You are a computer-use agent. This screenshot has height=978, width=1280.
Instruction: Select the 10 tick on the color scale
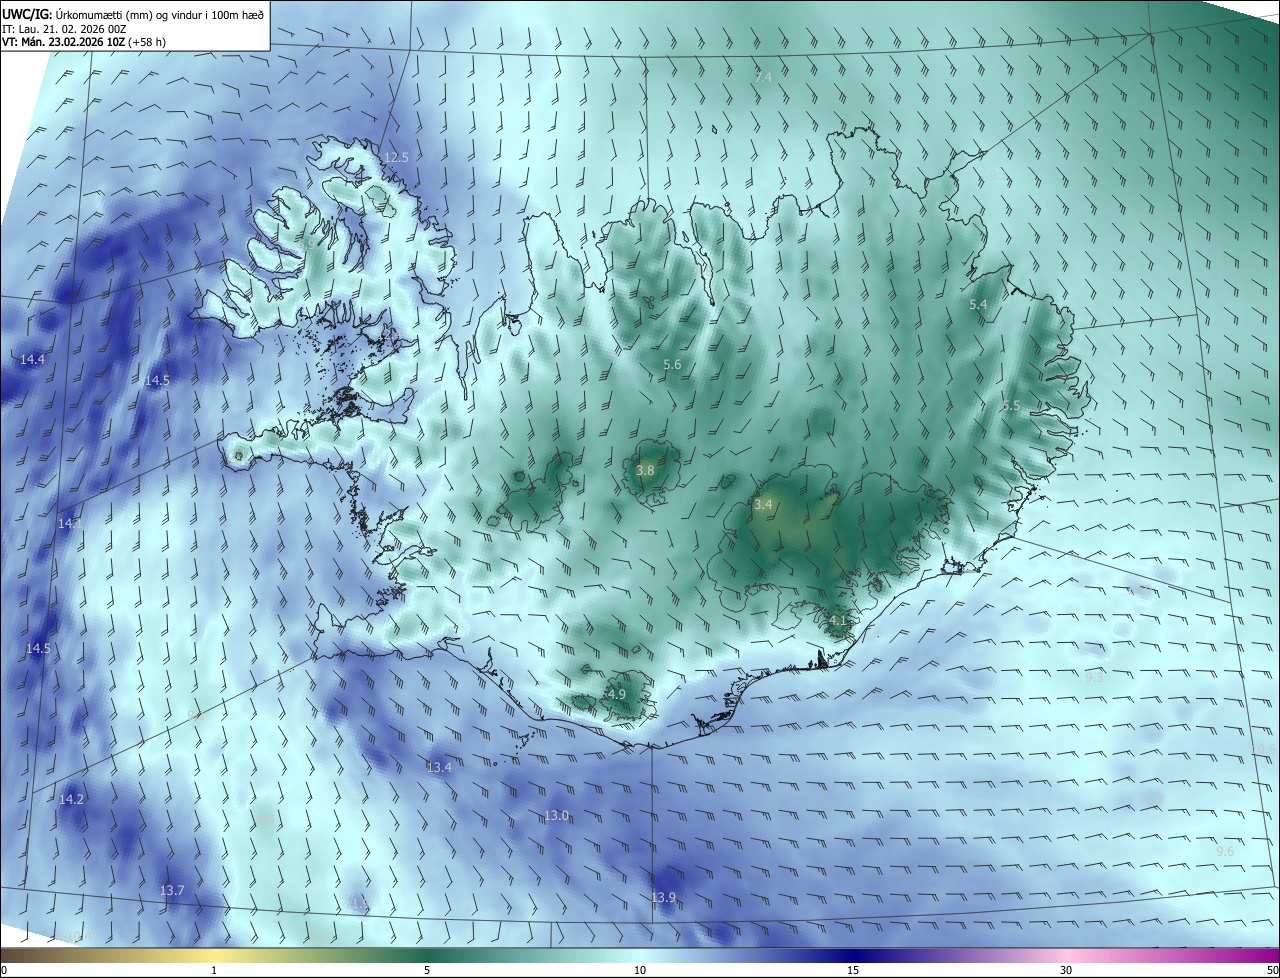coord(640,970)
